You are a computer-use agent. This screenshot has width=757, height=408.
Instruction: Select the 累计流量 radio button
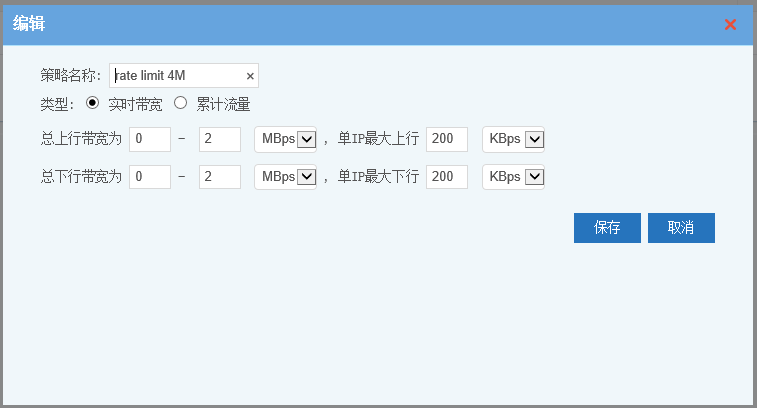[x=181, y=102]
